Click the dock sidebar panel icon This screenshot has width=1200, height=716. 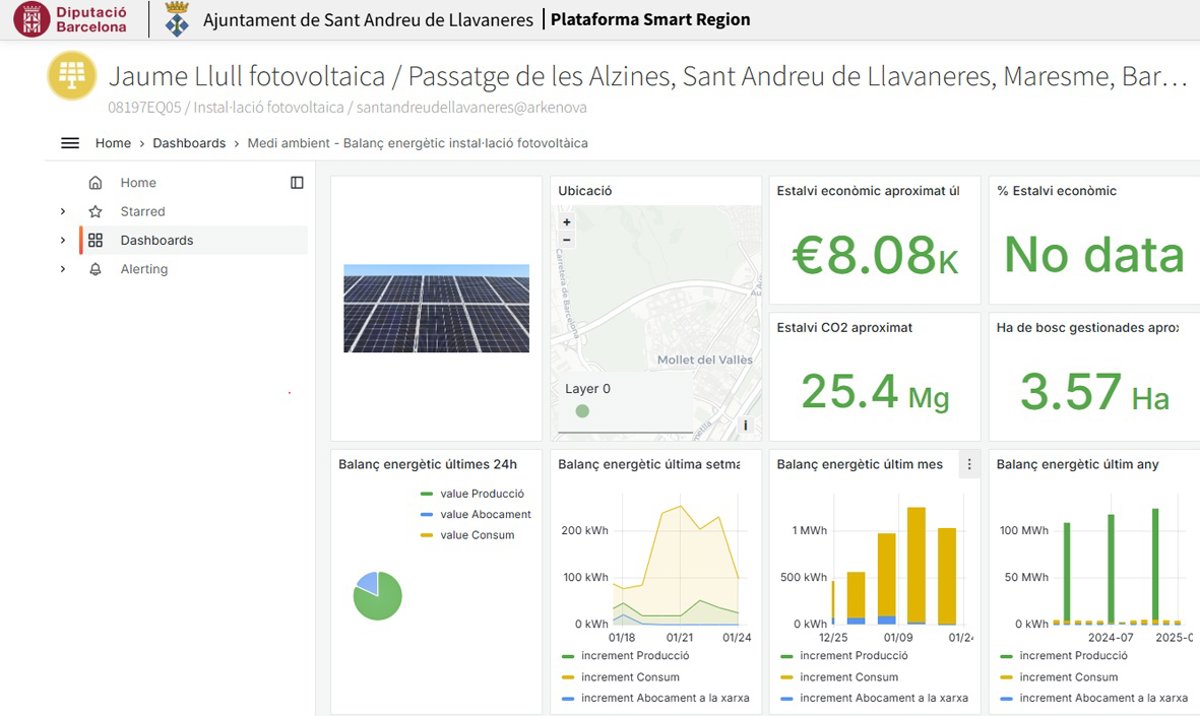297,183
